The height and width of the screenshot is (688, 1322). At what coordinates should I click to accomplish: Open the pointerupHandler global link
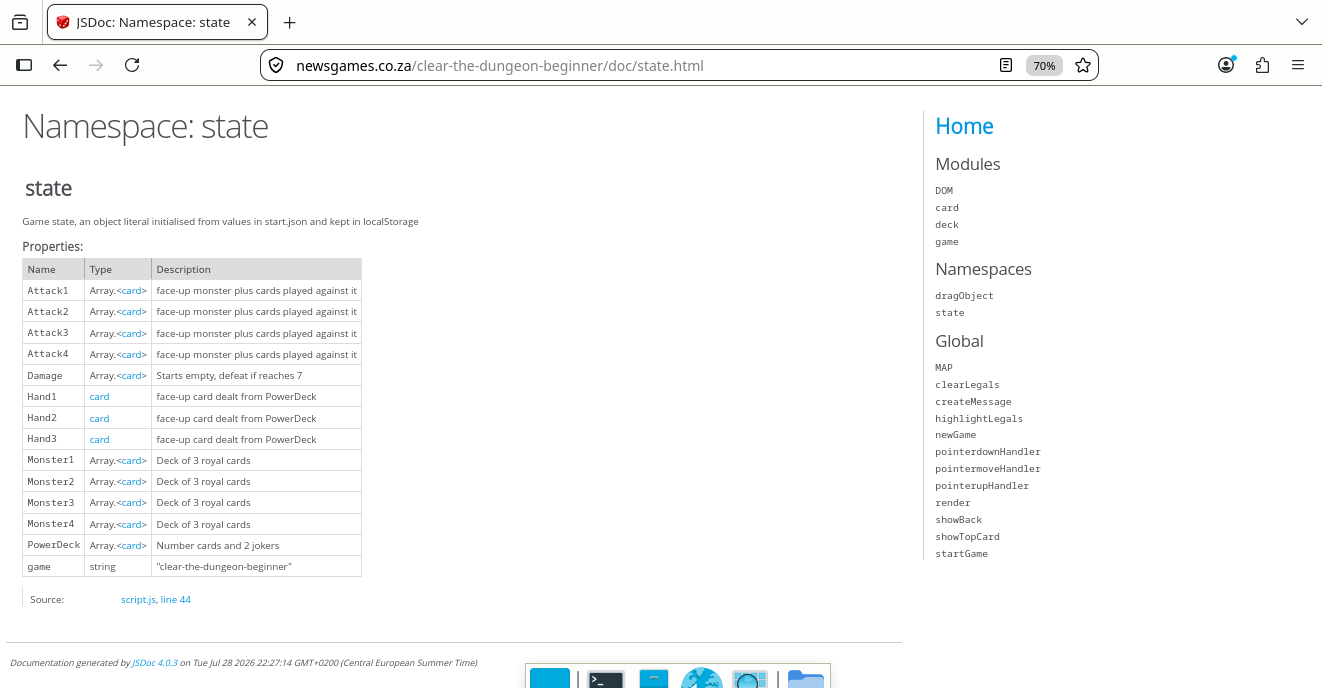(982, 486)
